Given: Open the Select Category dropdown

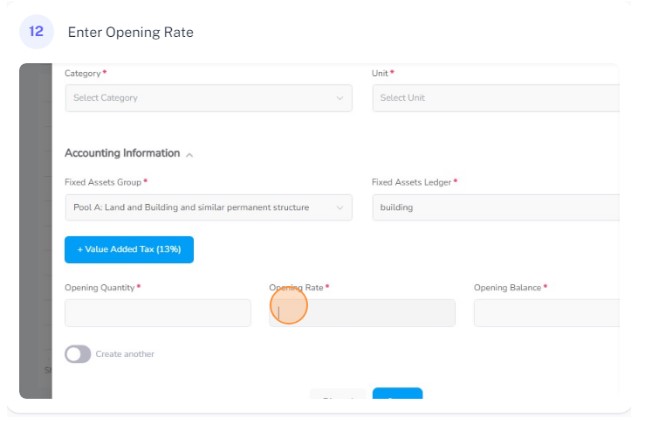Looking at the screenshot, I should [209, 98].
